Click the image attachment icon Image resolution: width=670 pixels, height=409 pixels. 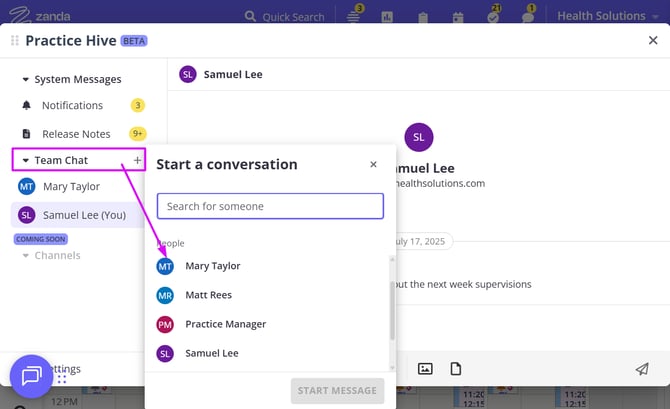(x=425, y=369)
